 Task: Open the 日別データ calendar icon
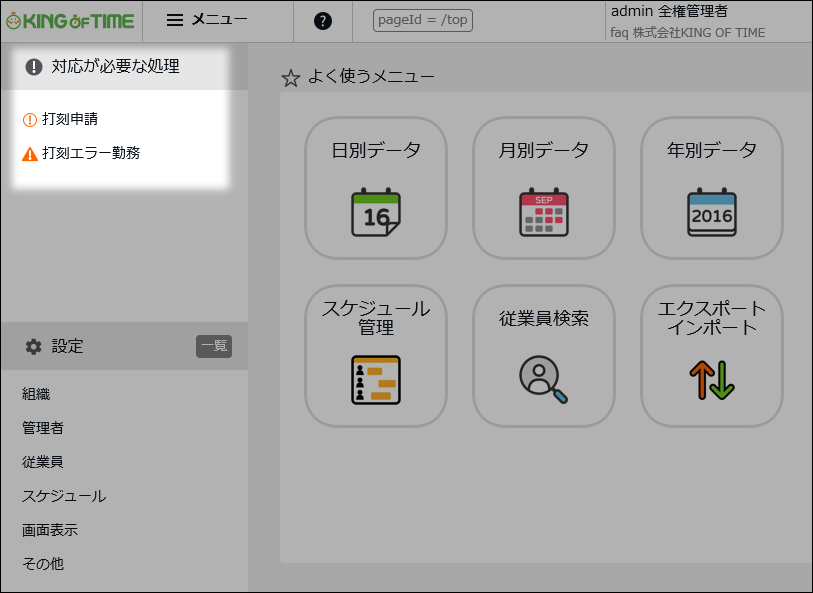376,213
